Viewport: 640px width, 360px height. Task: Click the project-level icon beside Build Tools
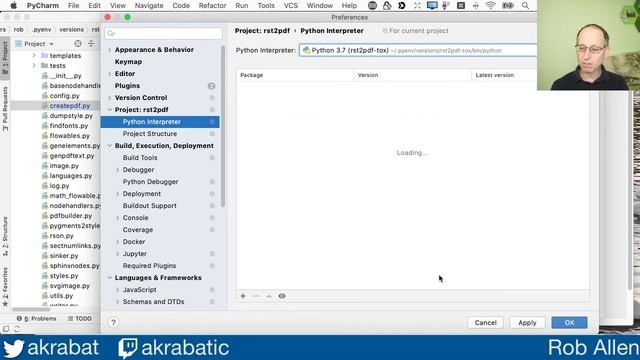tap(212, 158)
